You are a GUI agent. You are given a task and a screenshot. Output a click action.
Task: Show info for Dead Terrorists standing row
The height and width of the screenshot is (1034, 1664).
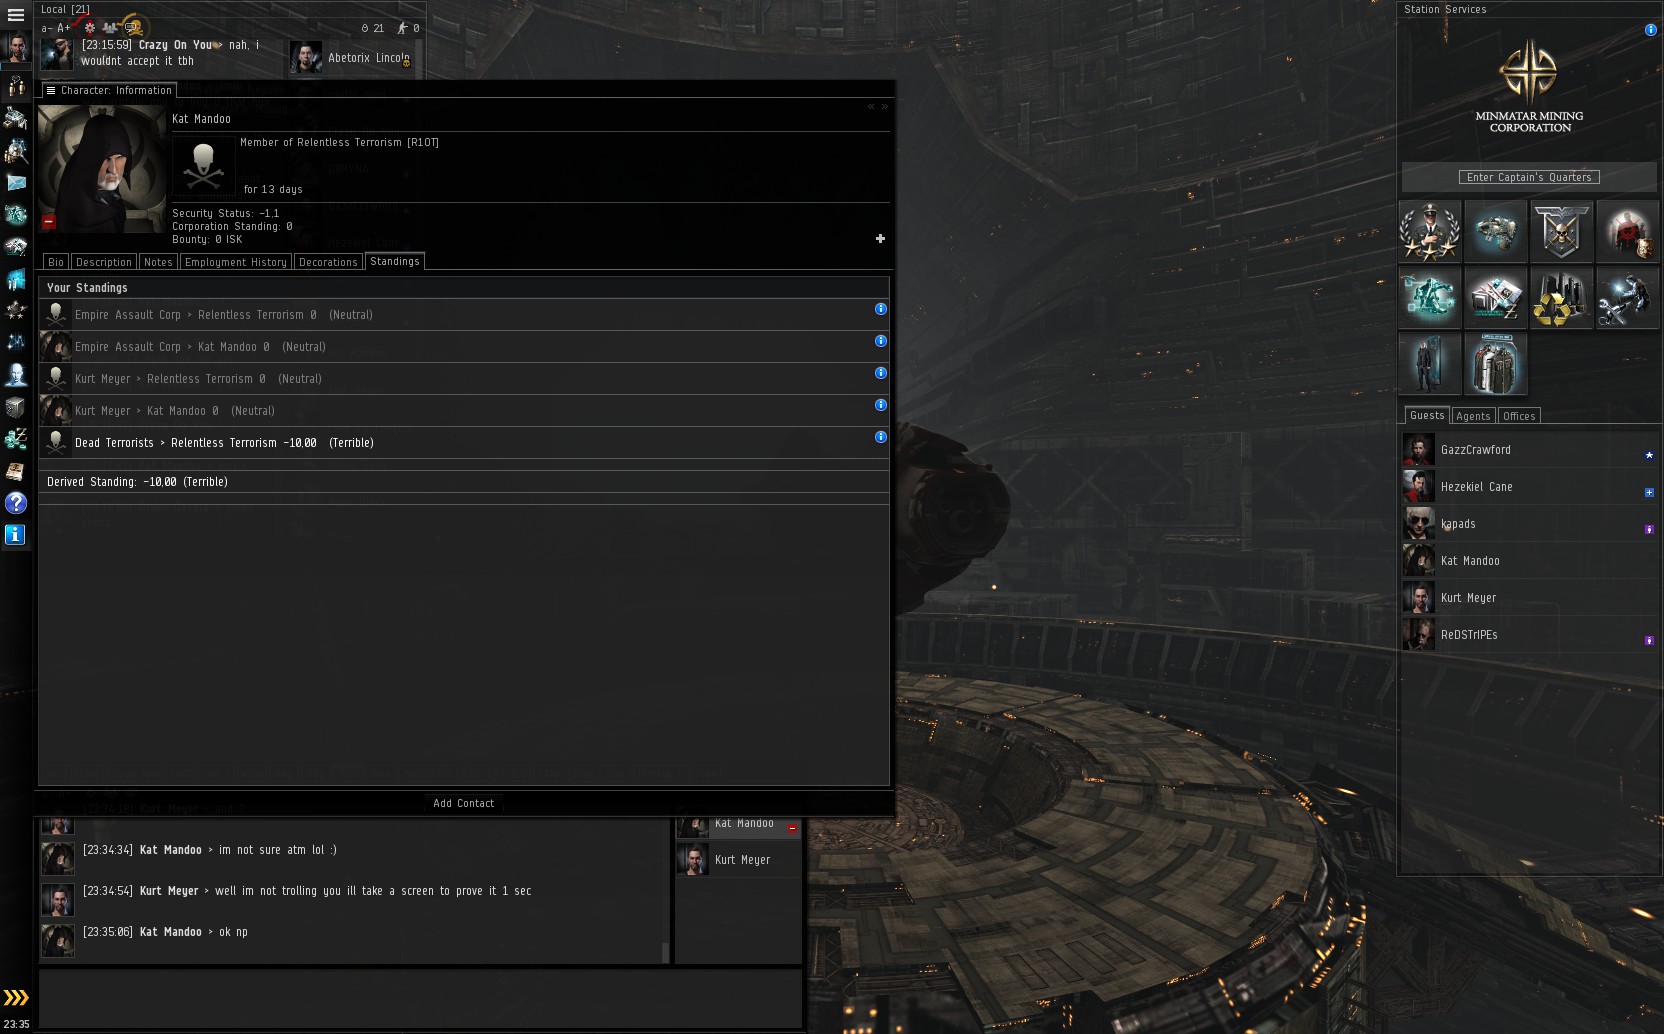[881, 437]
